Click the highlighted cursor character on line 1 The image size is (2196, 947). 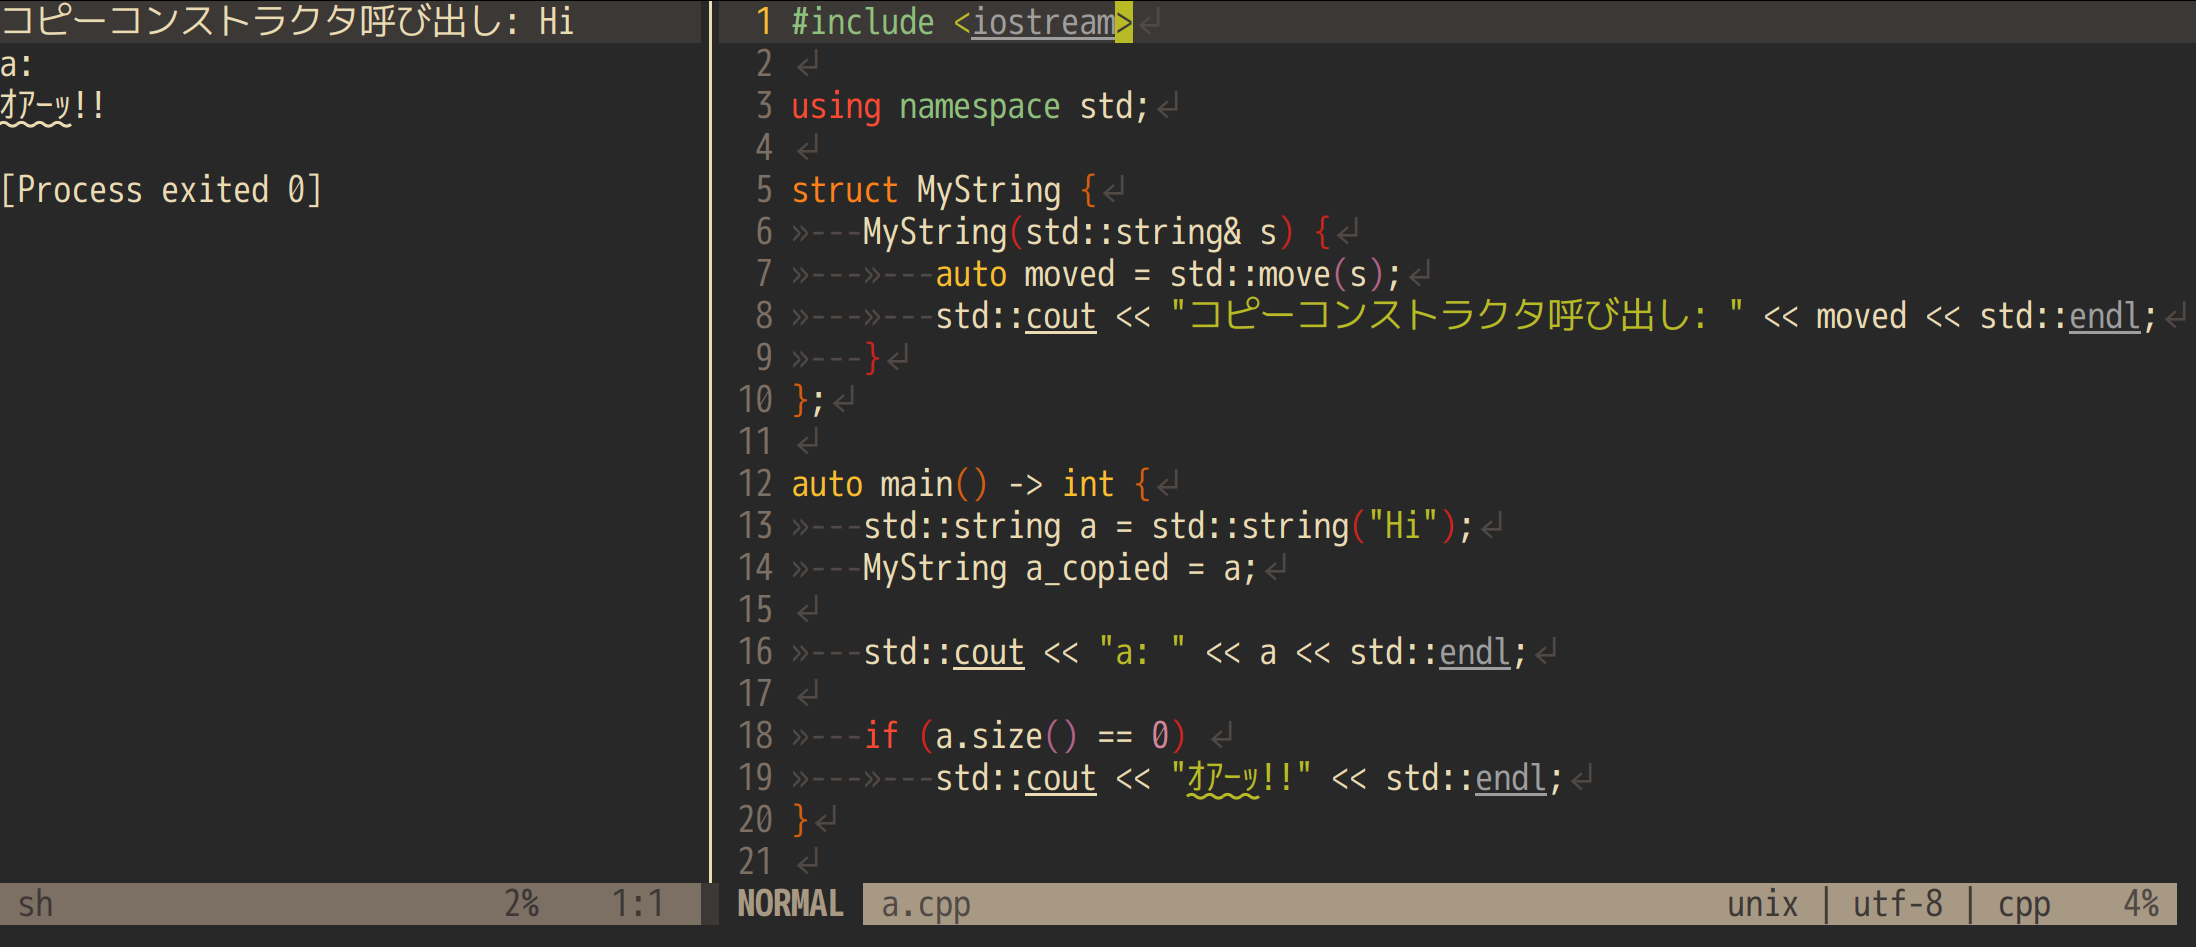pyautogui.click(x=1124, y=22)
